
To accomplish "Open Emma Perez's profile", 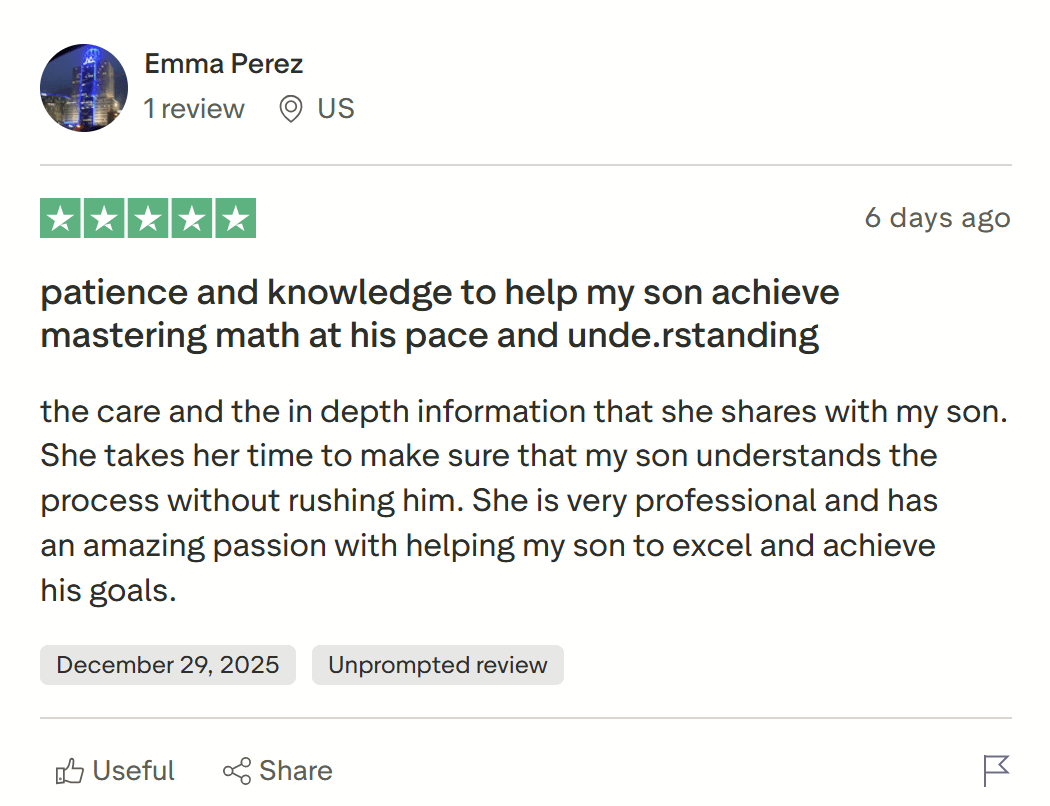I will [223, 63].
